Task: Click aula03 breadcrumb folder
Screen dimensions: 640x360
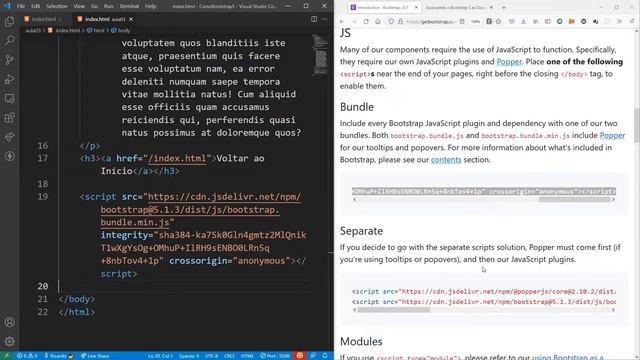Action: [33, 31]
